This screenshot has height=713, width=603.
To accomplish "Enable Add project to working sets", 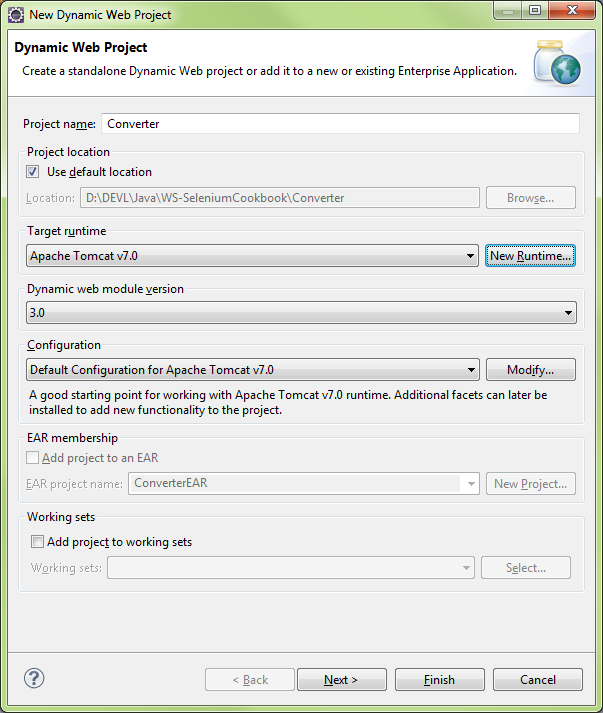I will pos(38,542).
